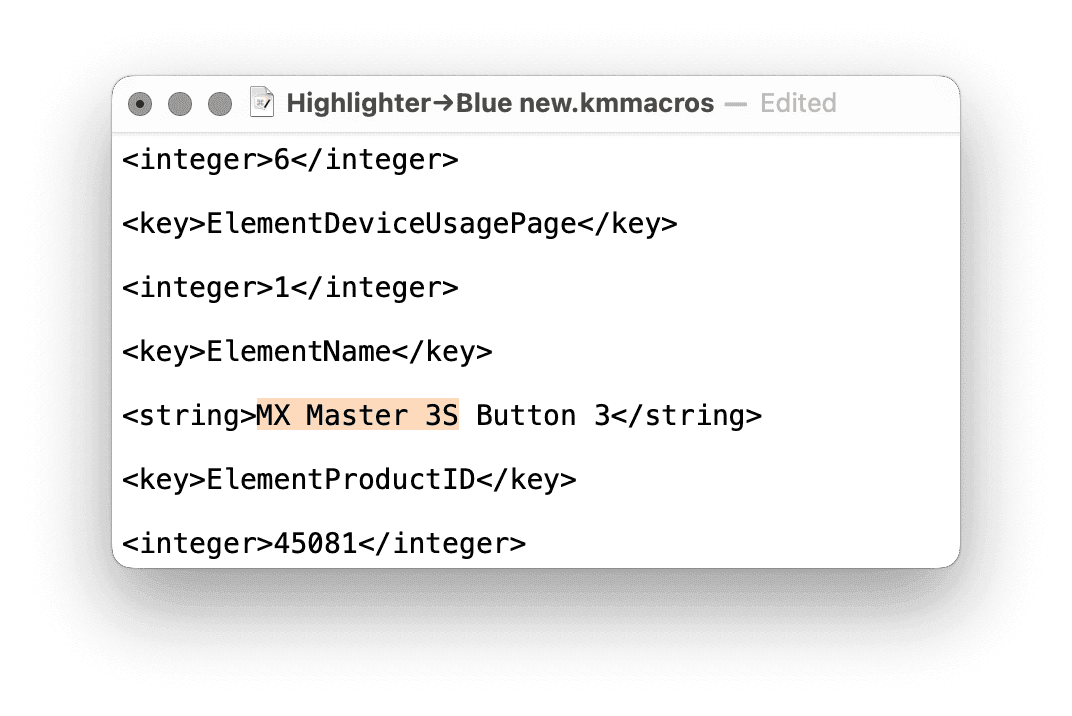Click the integer 6 line
The width and height of the screenshot is (1072, 716).
pos(291,159)
